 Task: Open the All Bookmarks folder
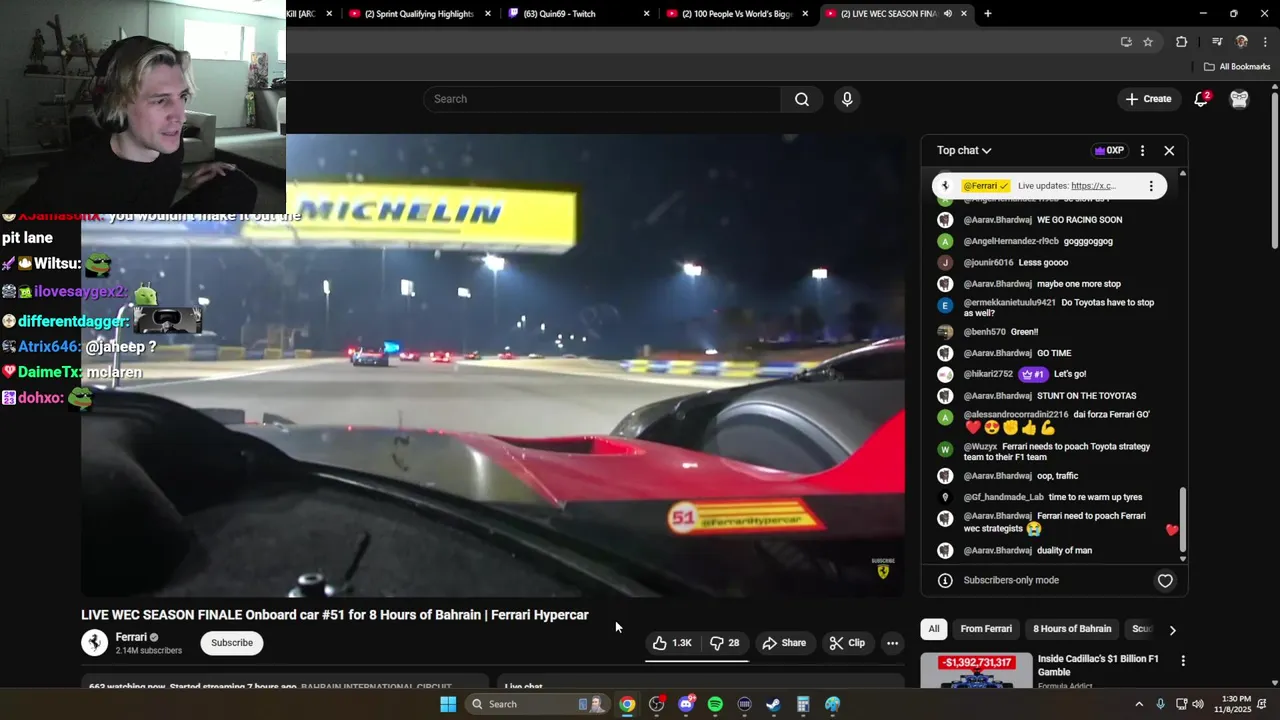(x=1237, y=67)
